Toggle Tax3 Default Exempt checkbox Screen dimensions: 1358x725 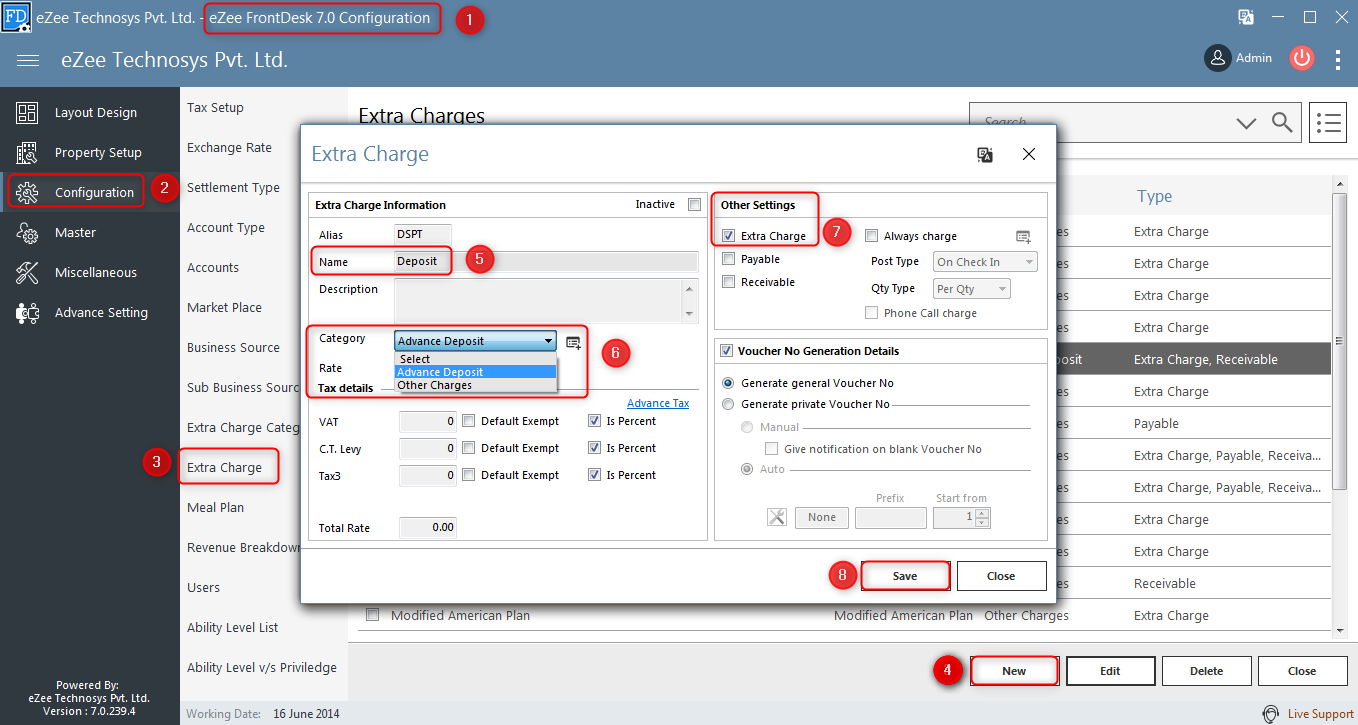point(468,475)
